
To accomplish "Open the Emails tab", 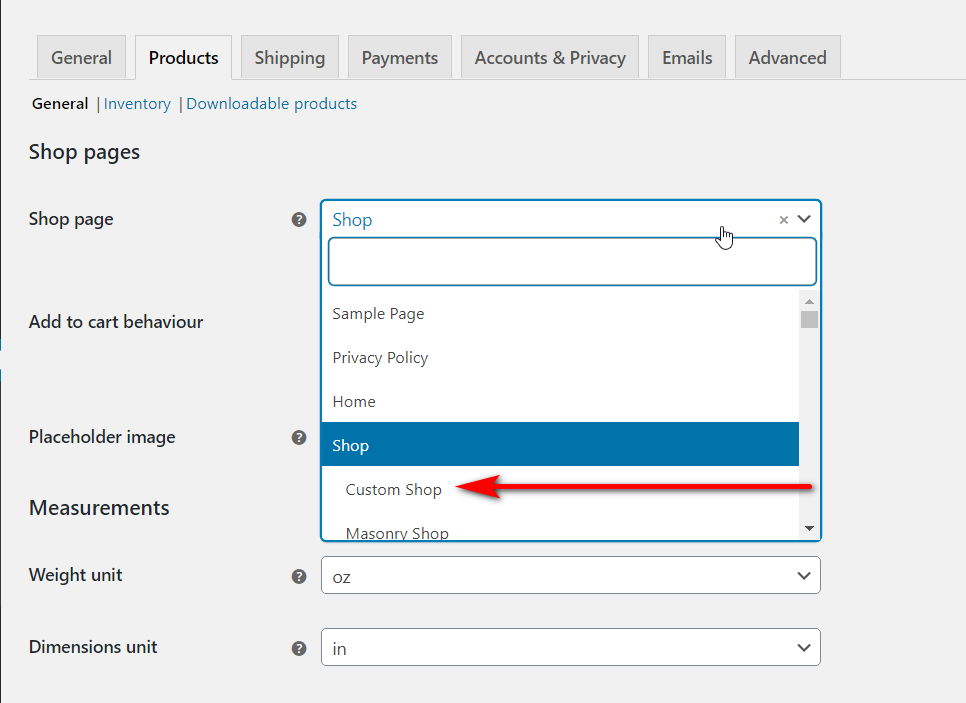I will [x=687, y=57].
